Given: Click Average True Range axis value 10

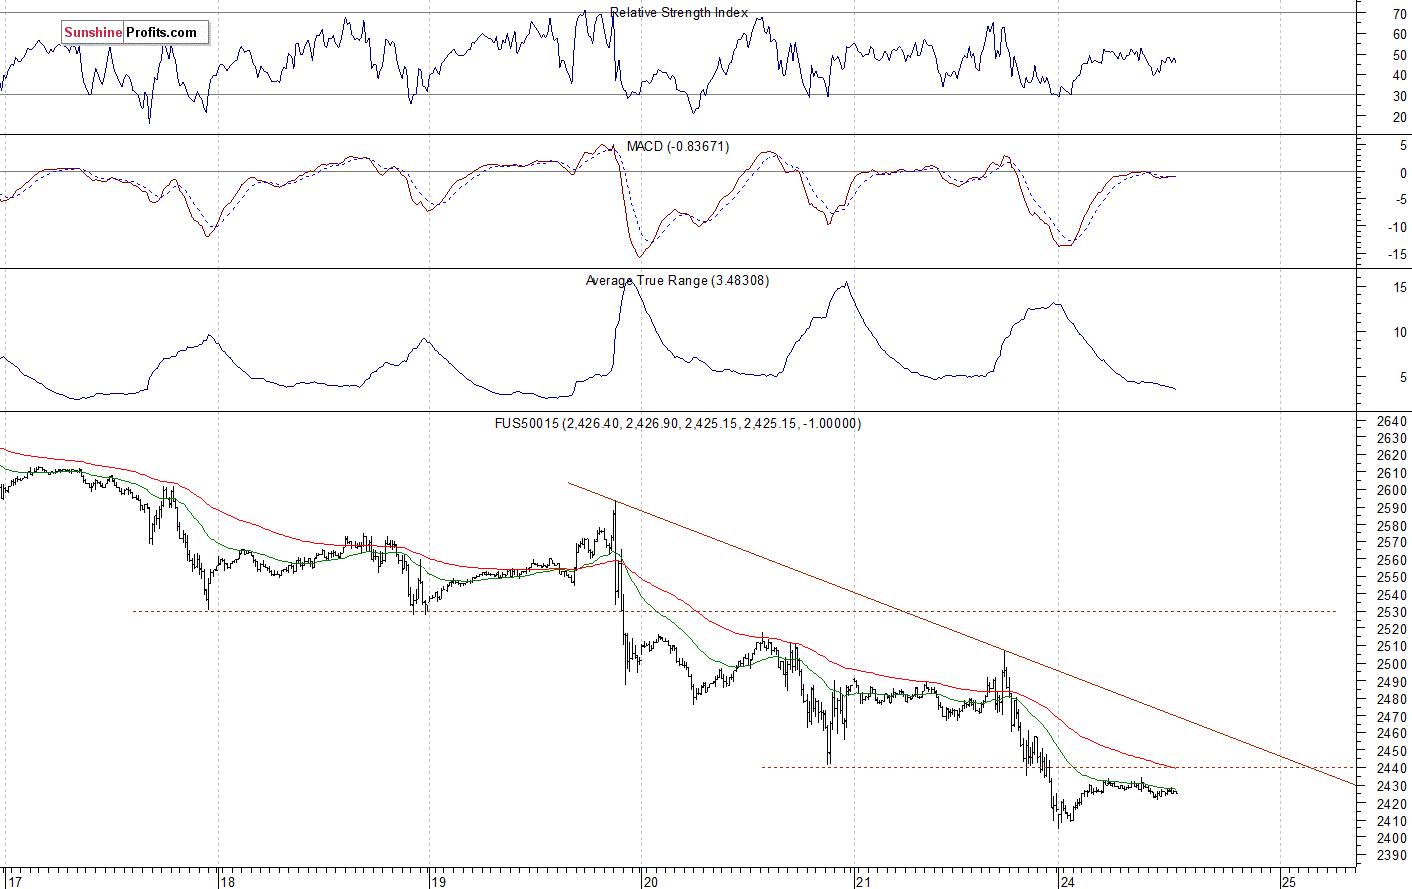Looking at the screenshot, I should coord(1400,333).
